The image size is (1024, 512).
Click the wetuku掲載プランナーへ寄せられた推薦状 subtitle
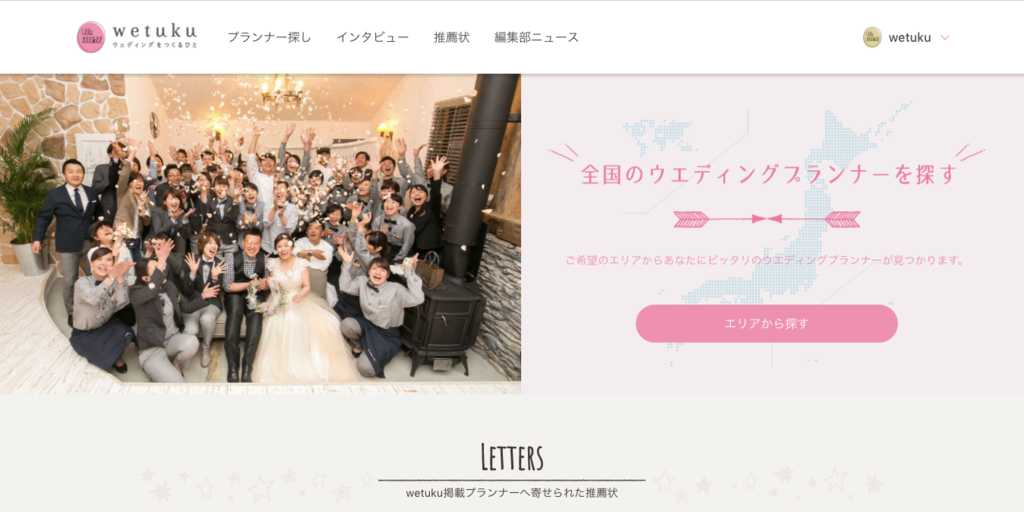[511, 493]
